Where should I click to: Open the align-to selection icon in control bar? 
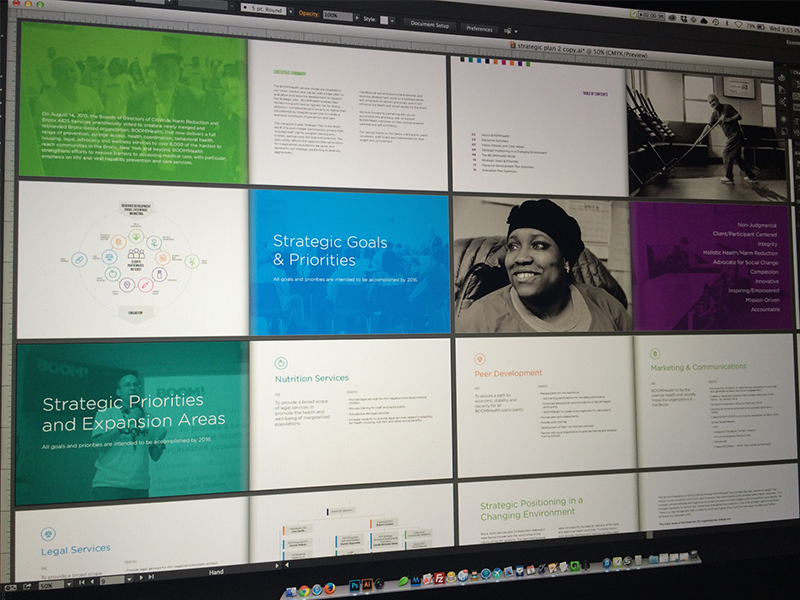tap(509, 31)
